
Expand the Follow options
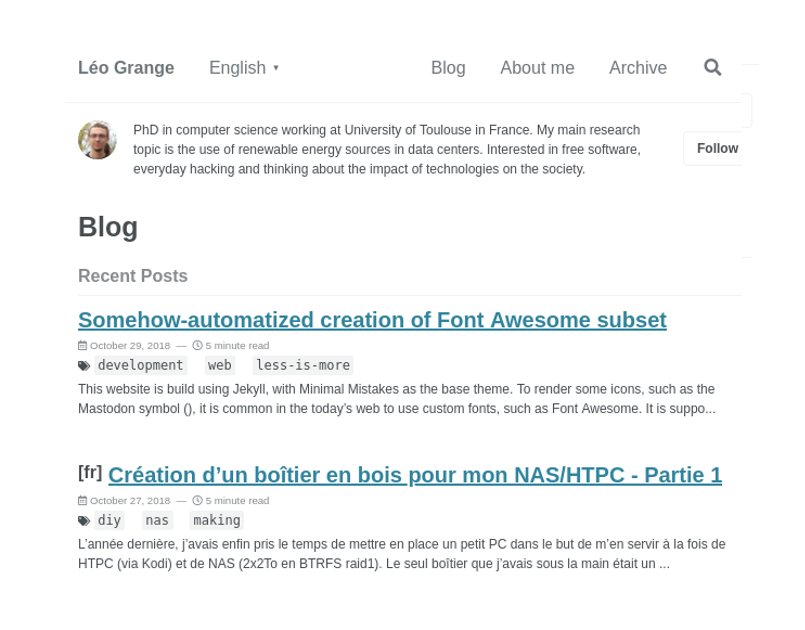pyautogui.click(x=717, y=148)
